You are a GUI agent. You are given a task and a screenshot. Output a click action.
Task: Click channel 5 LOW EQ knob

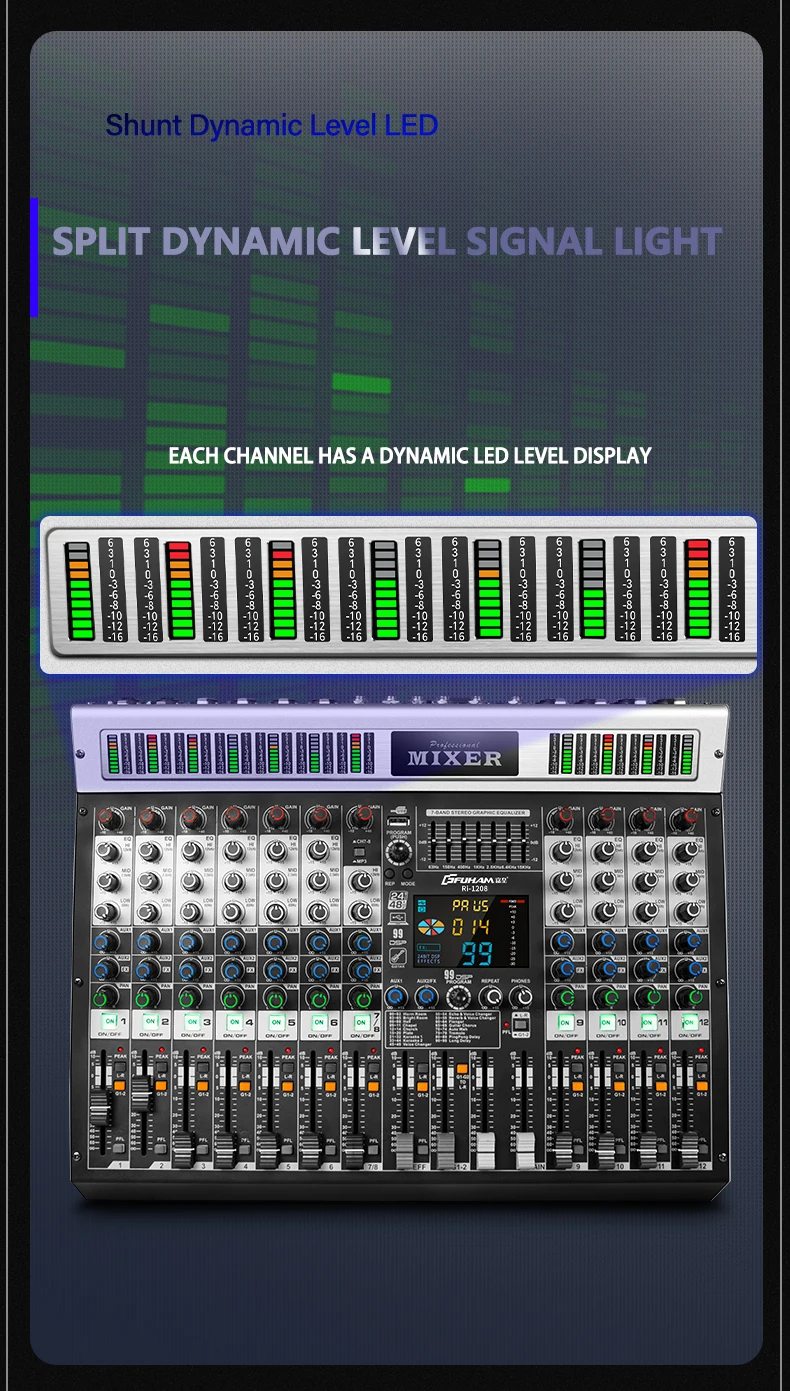click(275, 912)
